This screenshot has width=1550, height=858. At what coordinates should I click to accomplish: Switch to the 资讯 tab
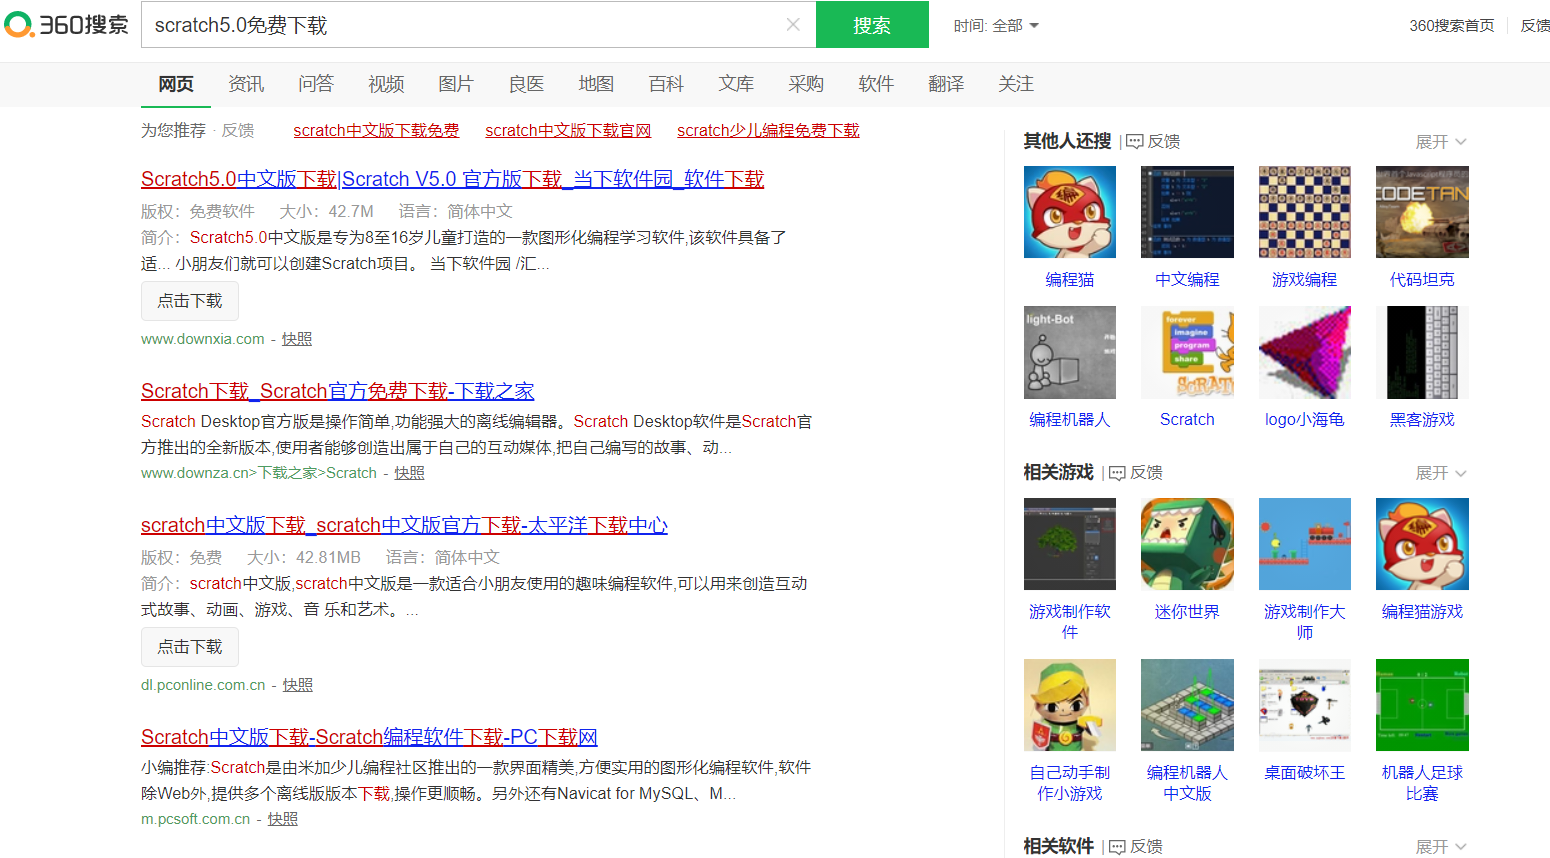246,84
